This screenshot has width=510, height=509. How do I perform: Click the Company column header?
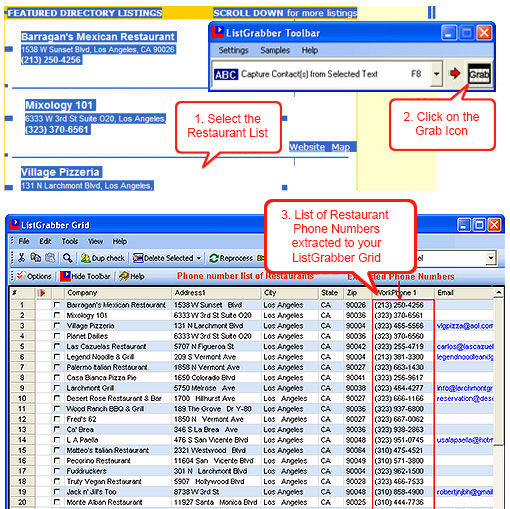pos(118,293)
